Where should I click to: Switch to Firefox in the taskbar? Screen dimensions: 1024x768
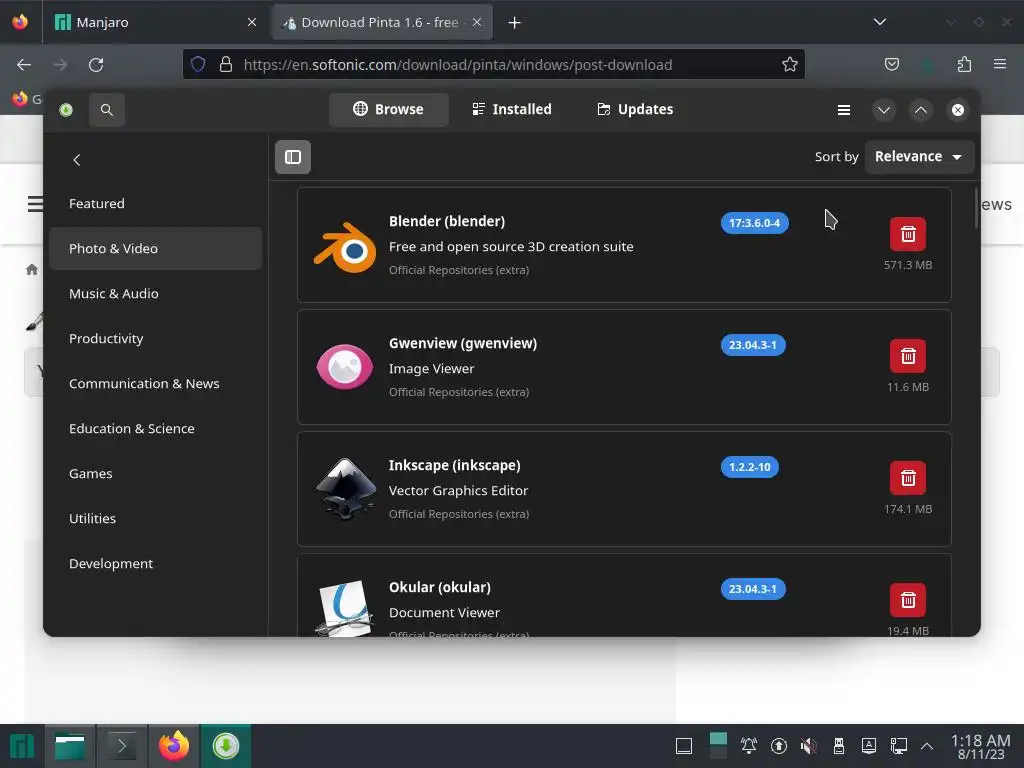[174, 746]
